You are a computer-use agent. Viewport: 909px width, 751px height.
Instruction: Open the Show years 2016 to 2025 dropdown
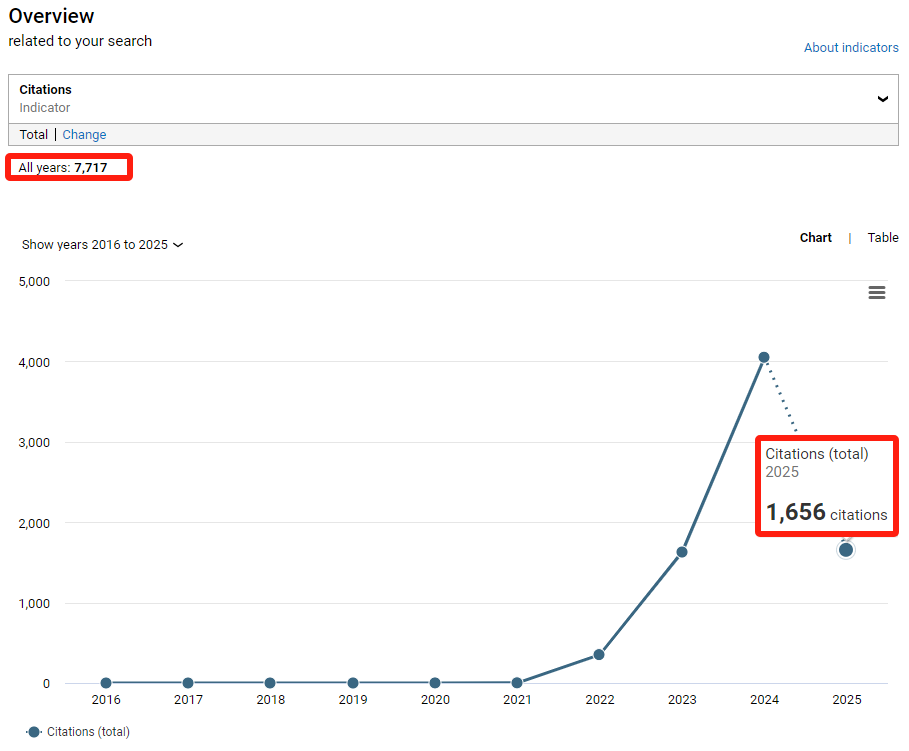[x=103, y=245]
